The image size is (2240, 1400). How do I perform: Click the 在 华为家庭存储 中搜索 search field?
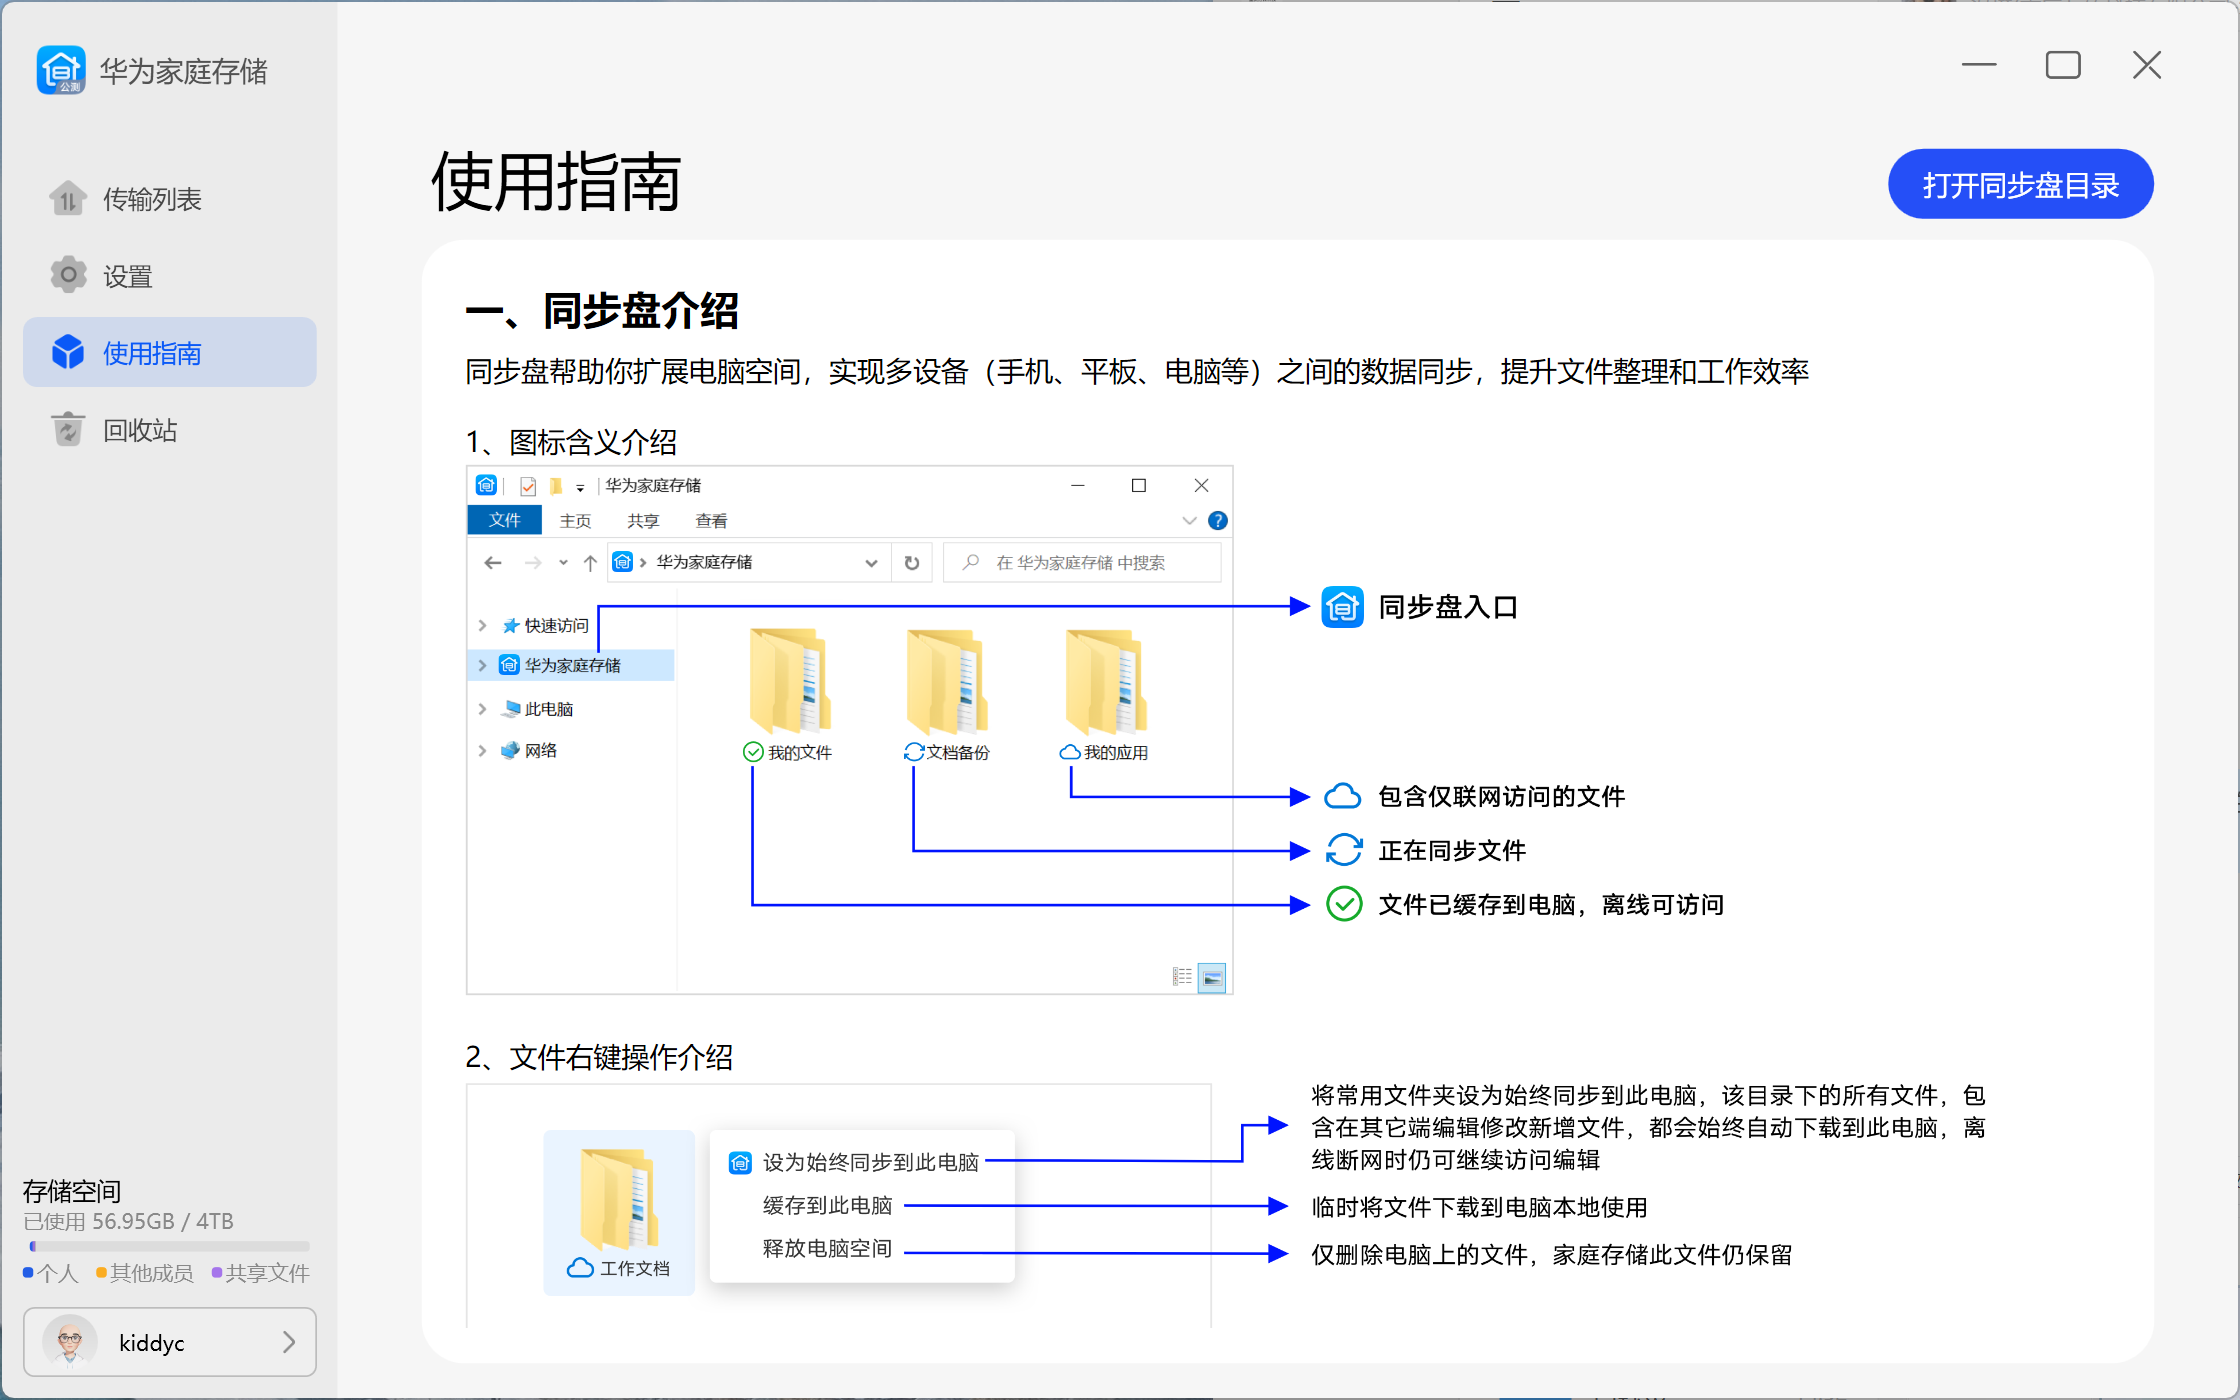click(x=1082, y=563)
